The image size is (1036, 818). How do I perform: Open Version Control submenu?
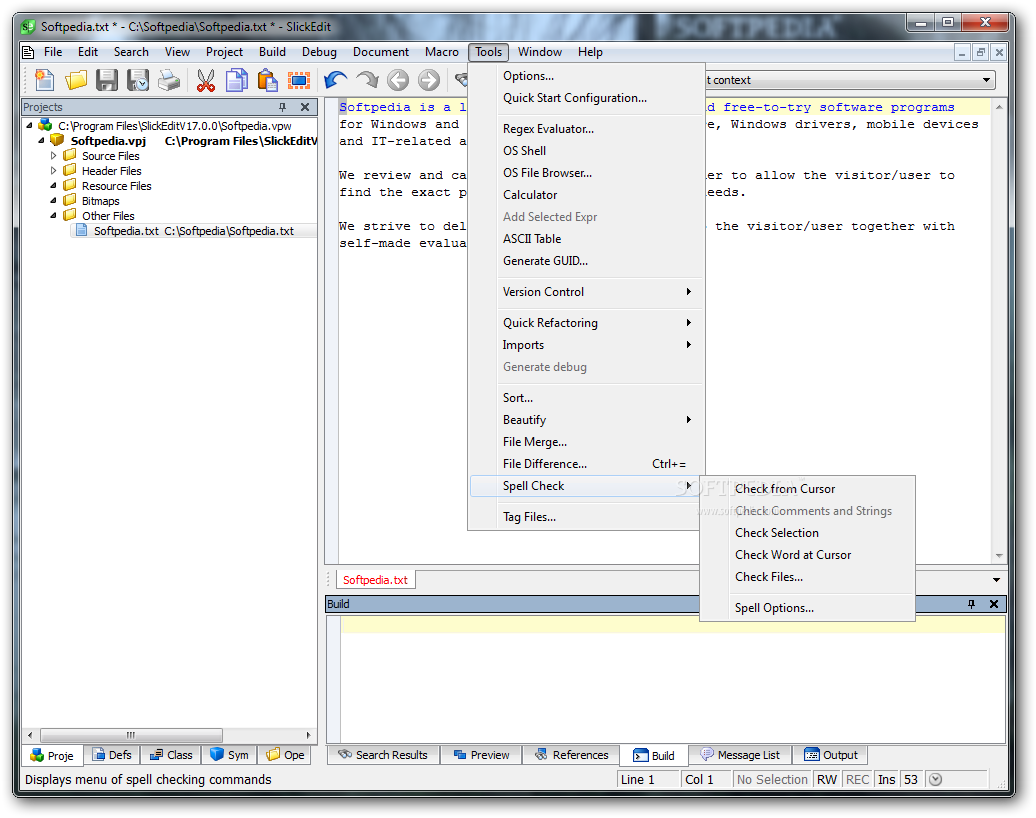coord(587,291)
